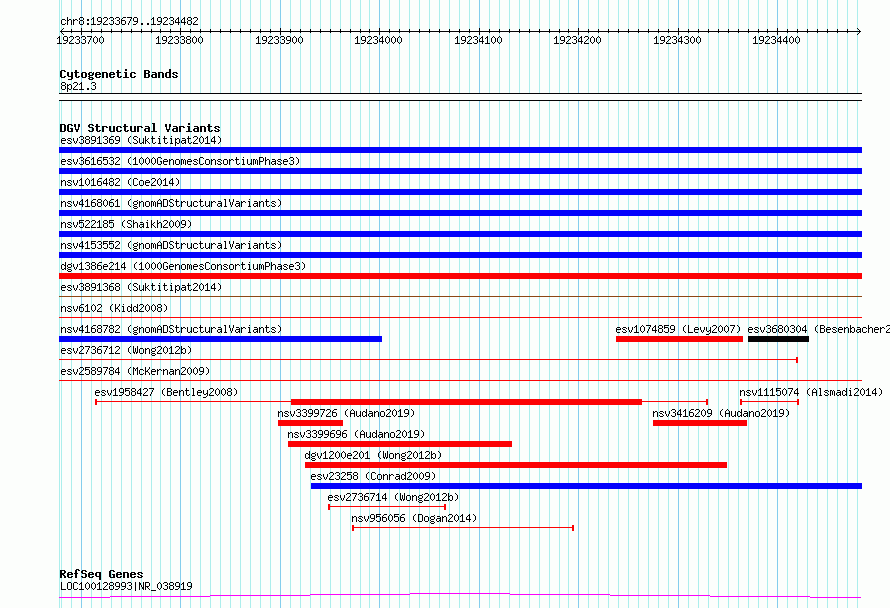This screenshot has width=890, height=608.
Task: Click the blue bar below esv23258 (Conrad2009)
Action: pos(586,486)
